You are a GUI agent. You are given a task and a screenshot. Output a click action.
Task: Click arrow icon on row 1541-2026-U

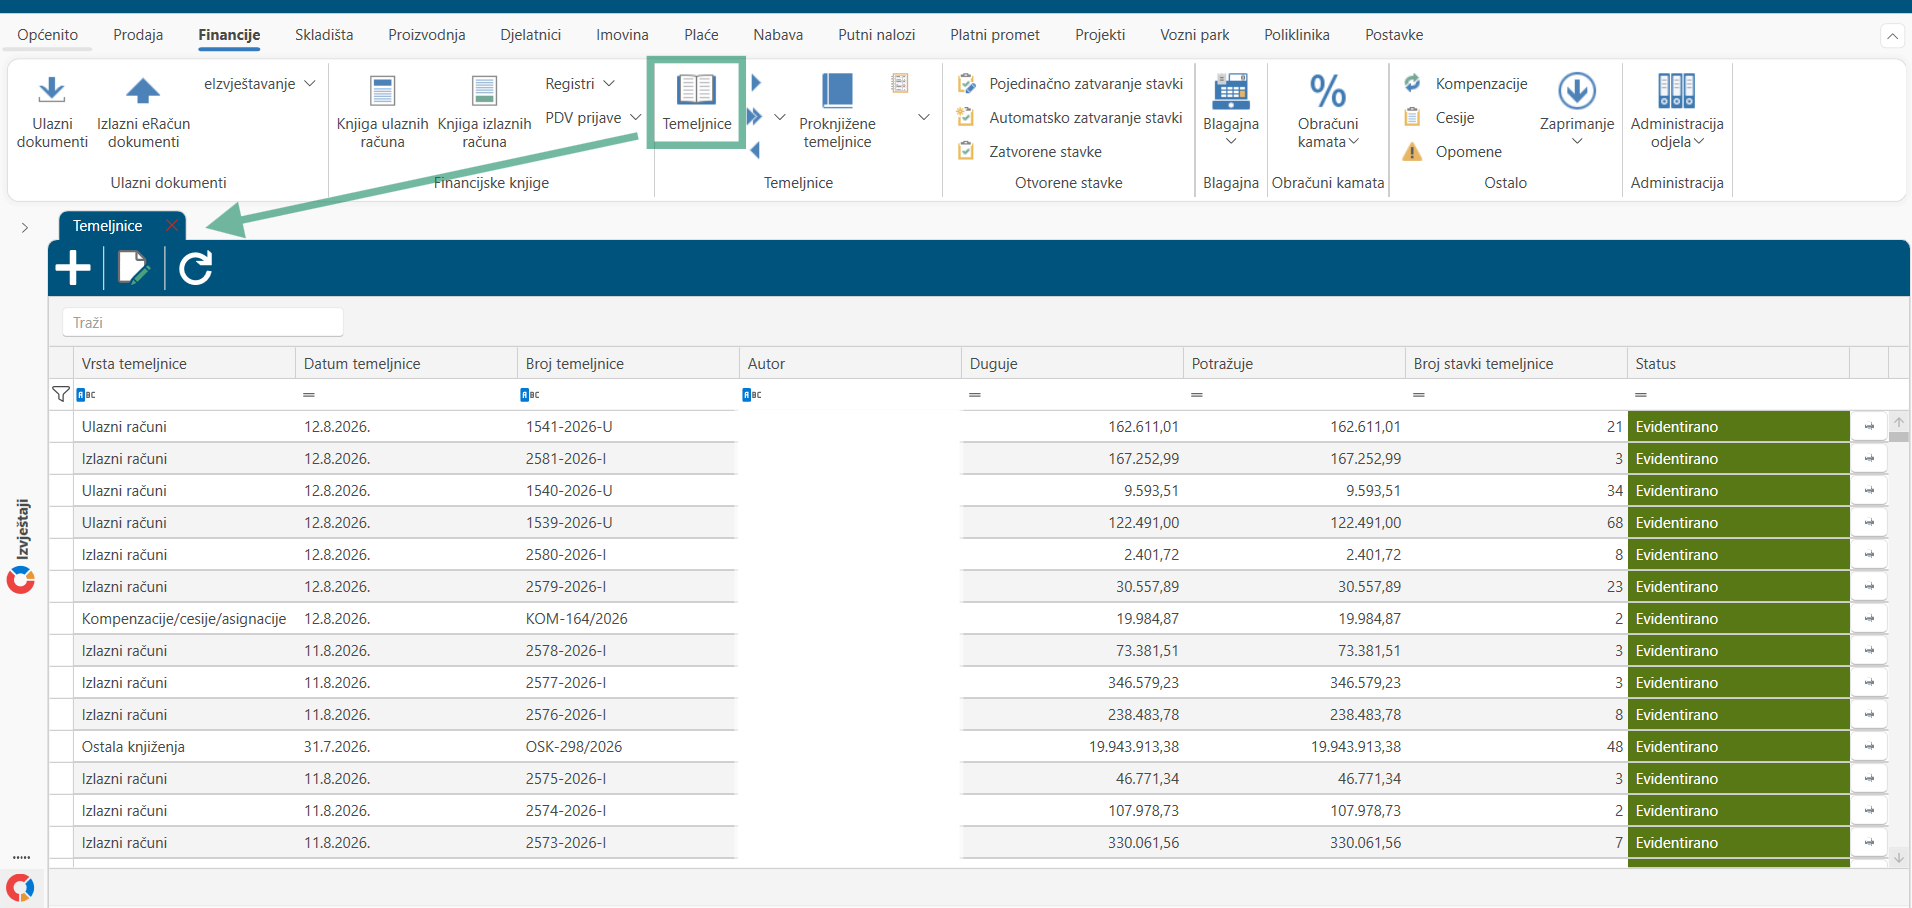tap(1869, 426)
